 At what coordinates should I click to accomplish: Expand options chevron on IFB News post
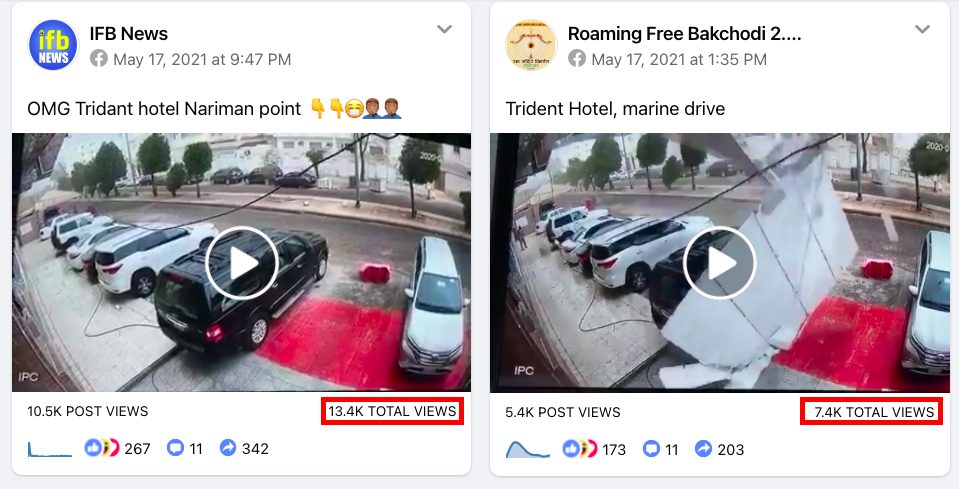tap(445, 29)
